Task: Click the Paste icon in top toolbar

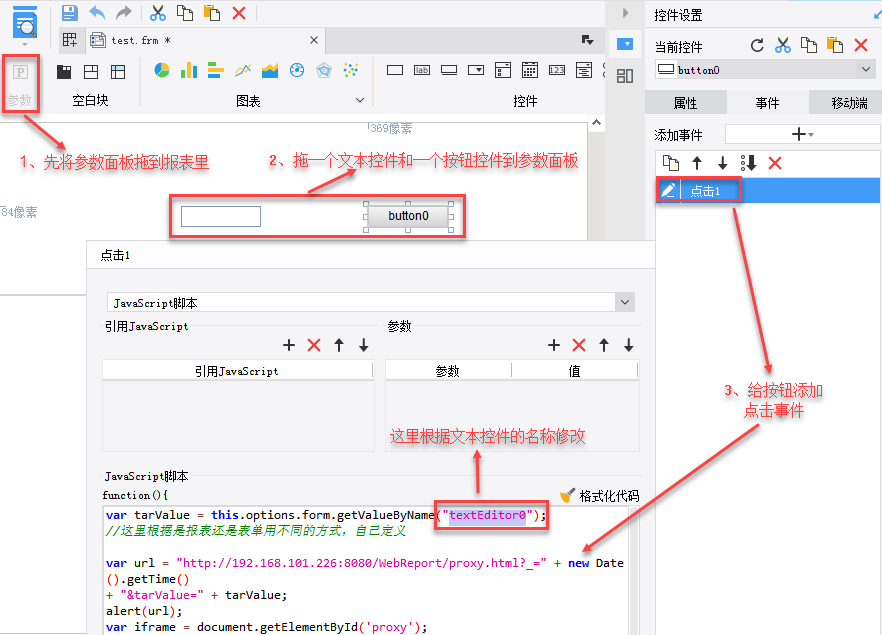Action: point(212,12)
